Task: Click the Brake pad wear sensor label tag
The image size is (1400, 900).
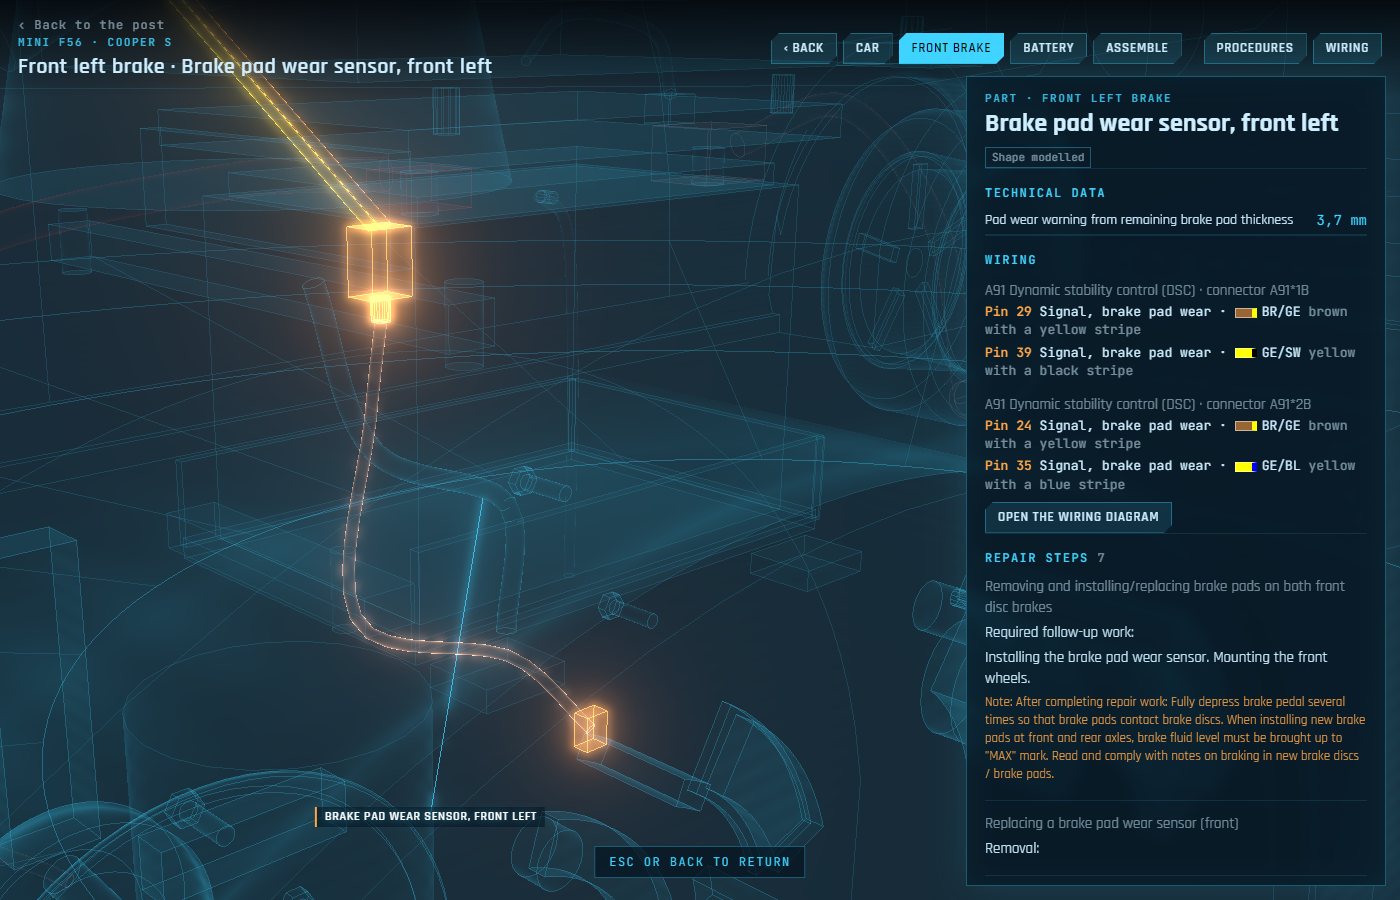Action: tap(430, 816)
